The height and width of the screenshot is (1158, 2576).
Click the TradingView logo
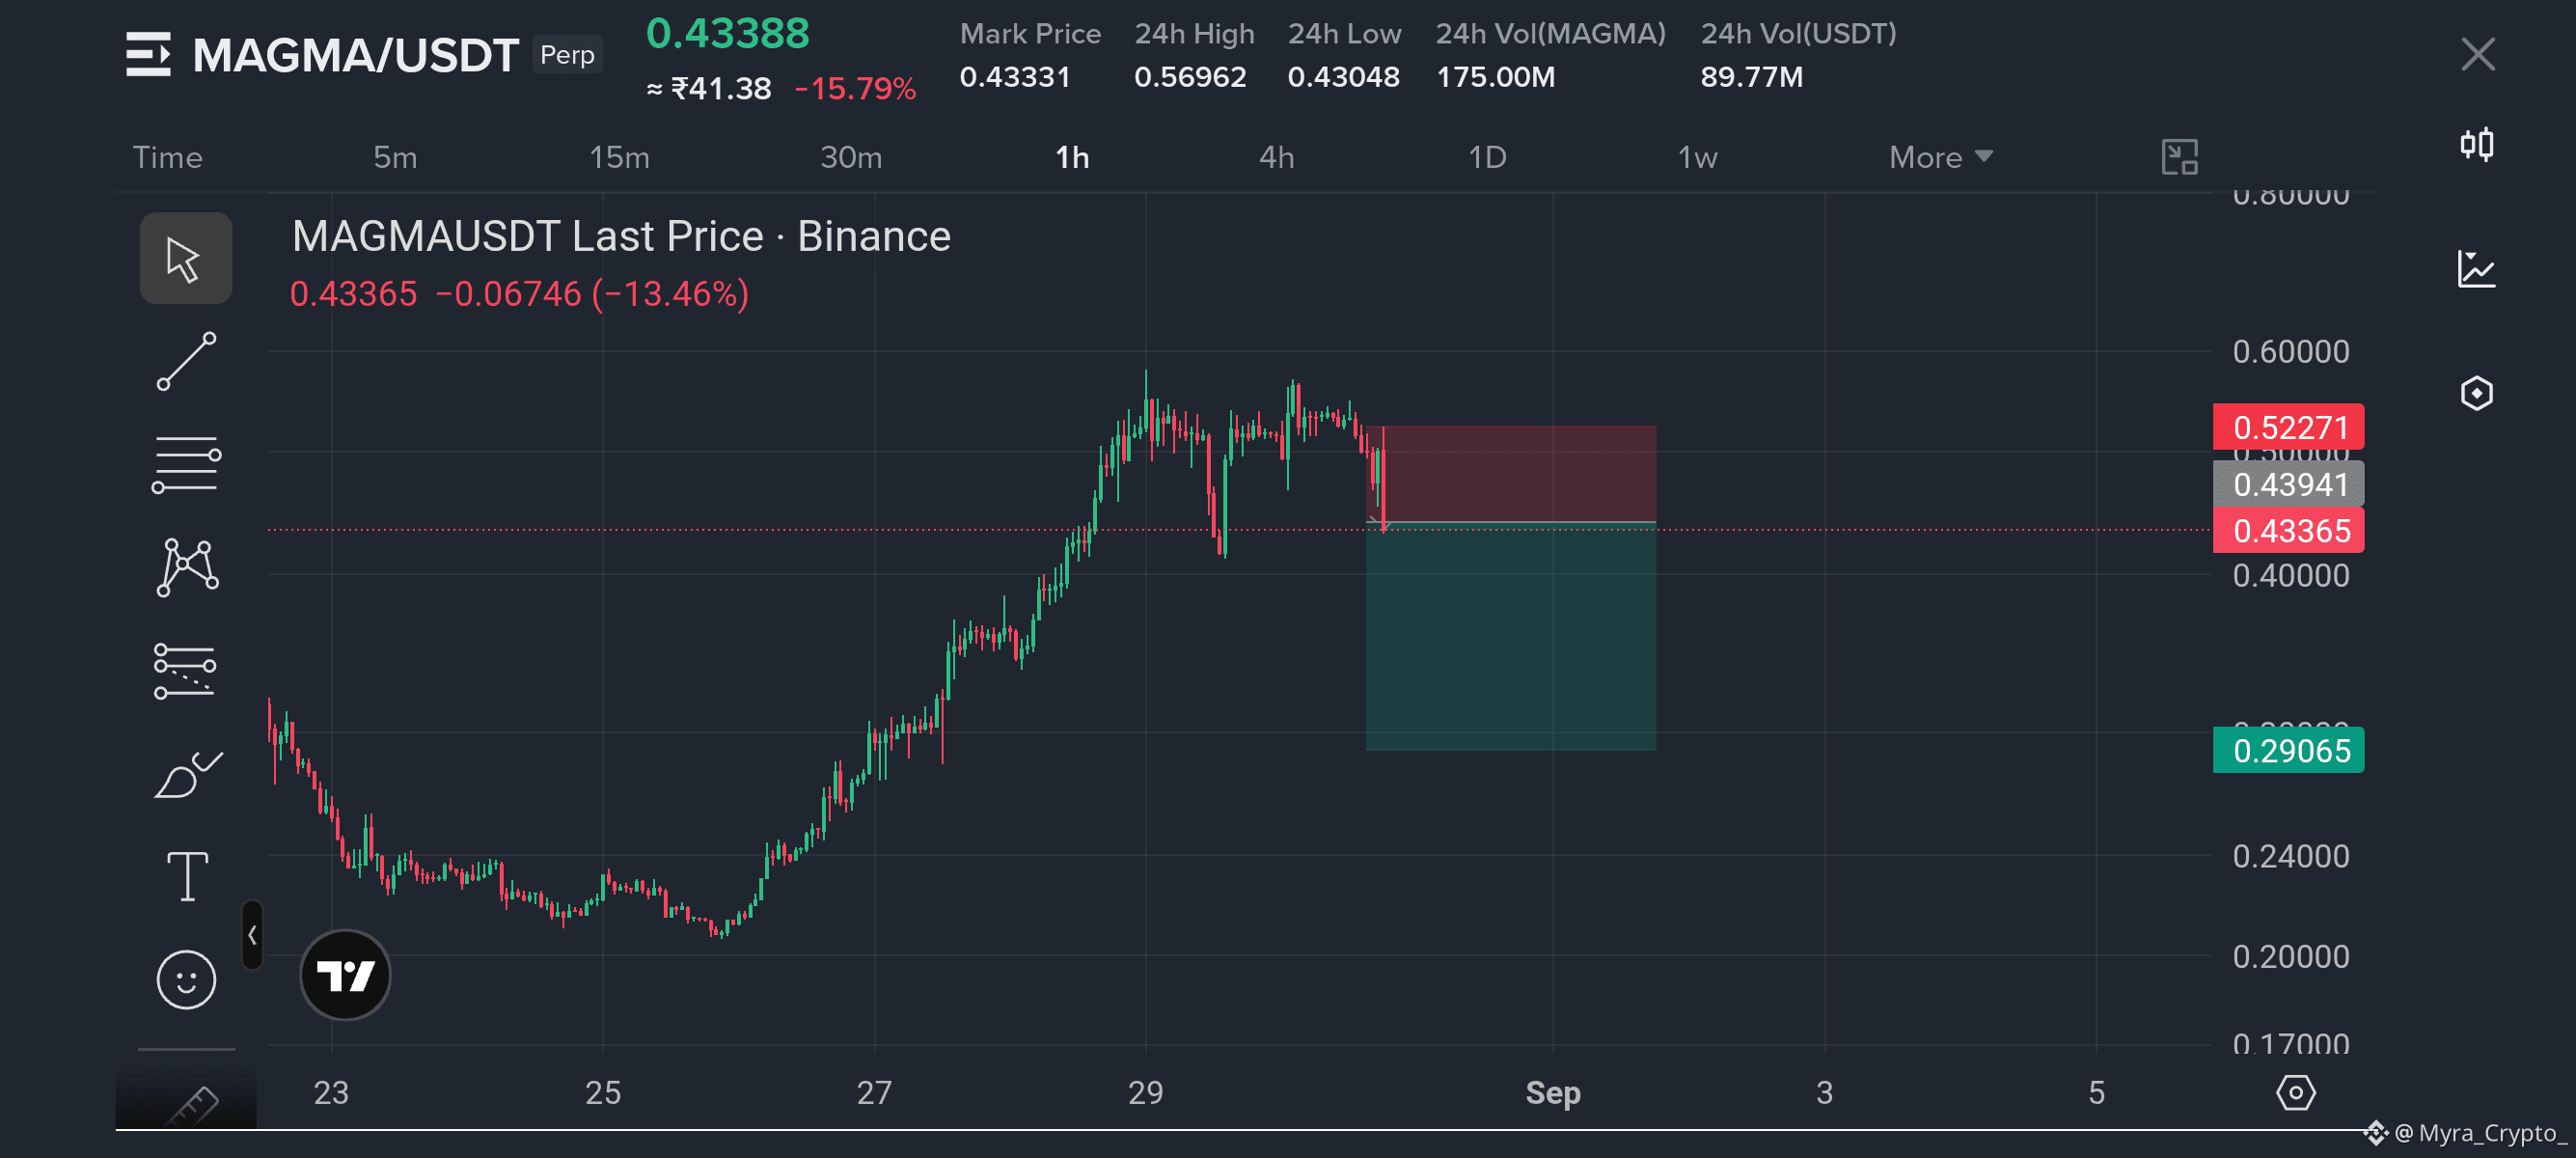click(345, 974)
